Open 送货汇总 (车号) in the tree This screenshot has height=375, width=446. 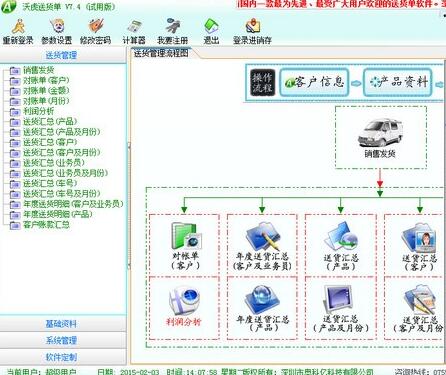pyautogui.click(x=50, y=183)
